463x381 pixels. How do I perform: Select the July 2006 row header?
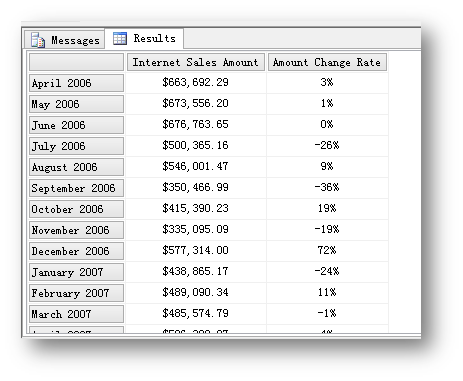tap(76, 146)
